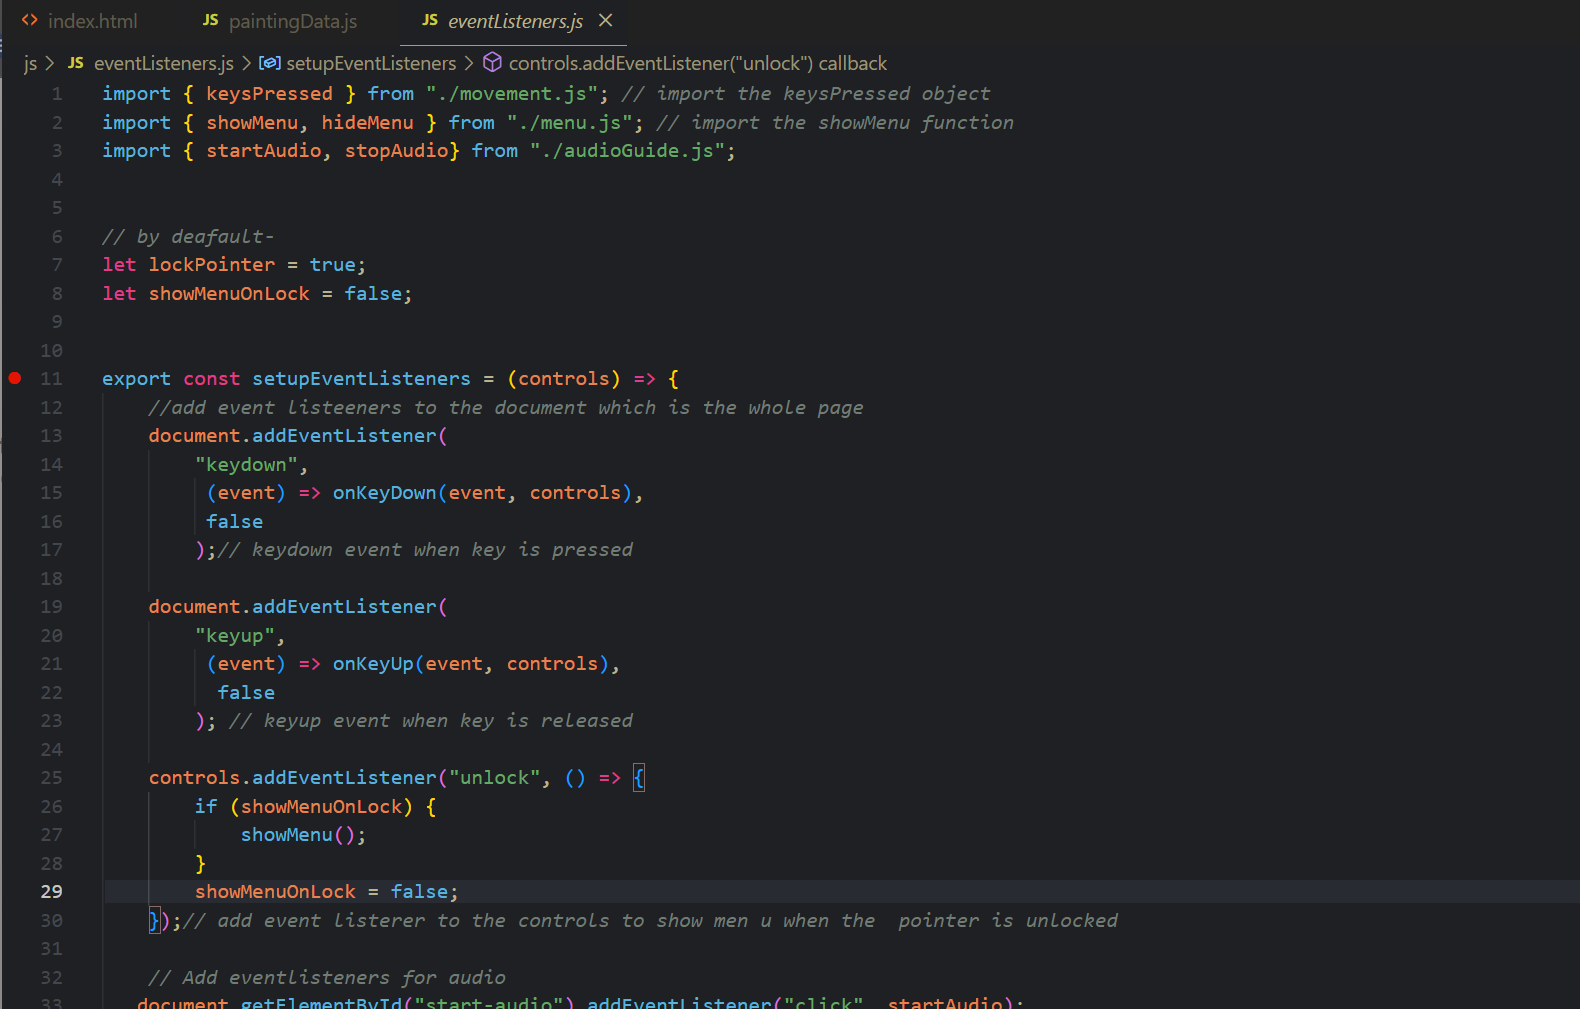Click the cube icon beside controls.addEventListener breadcrumb

click(492, 63)
